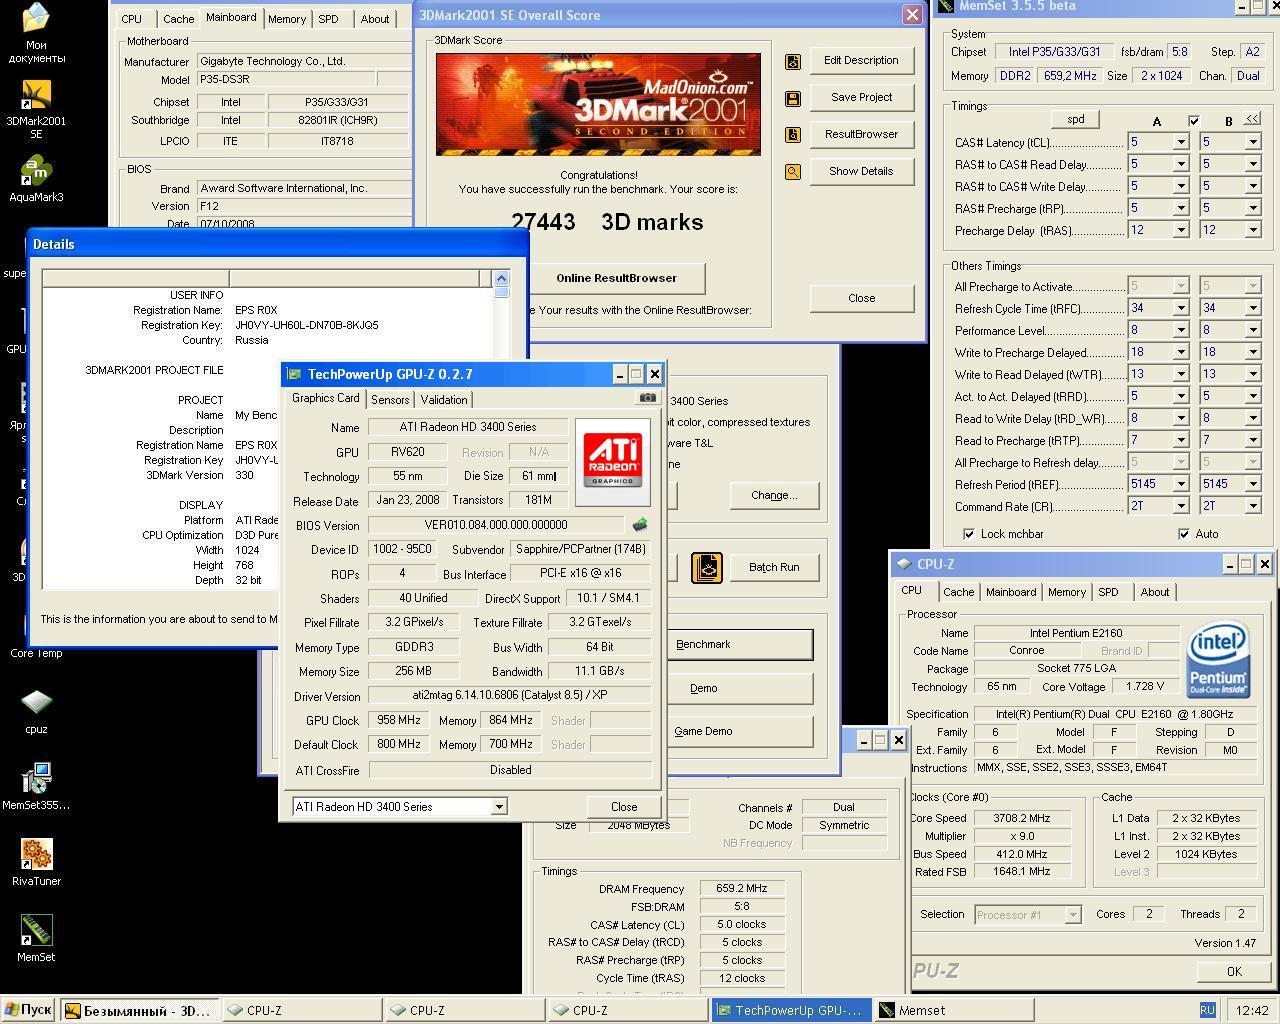Screen dimensions: 1280x1024
Task: Click the Save Project floppy icon
Action: click(793, 98)
